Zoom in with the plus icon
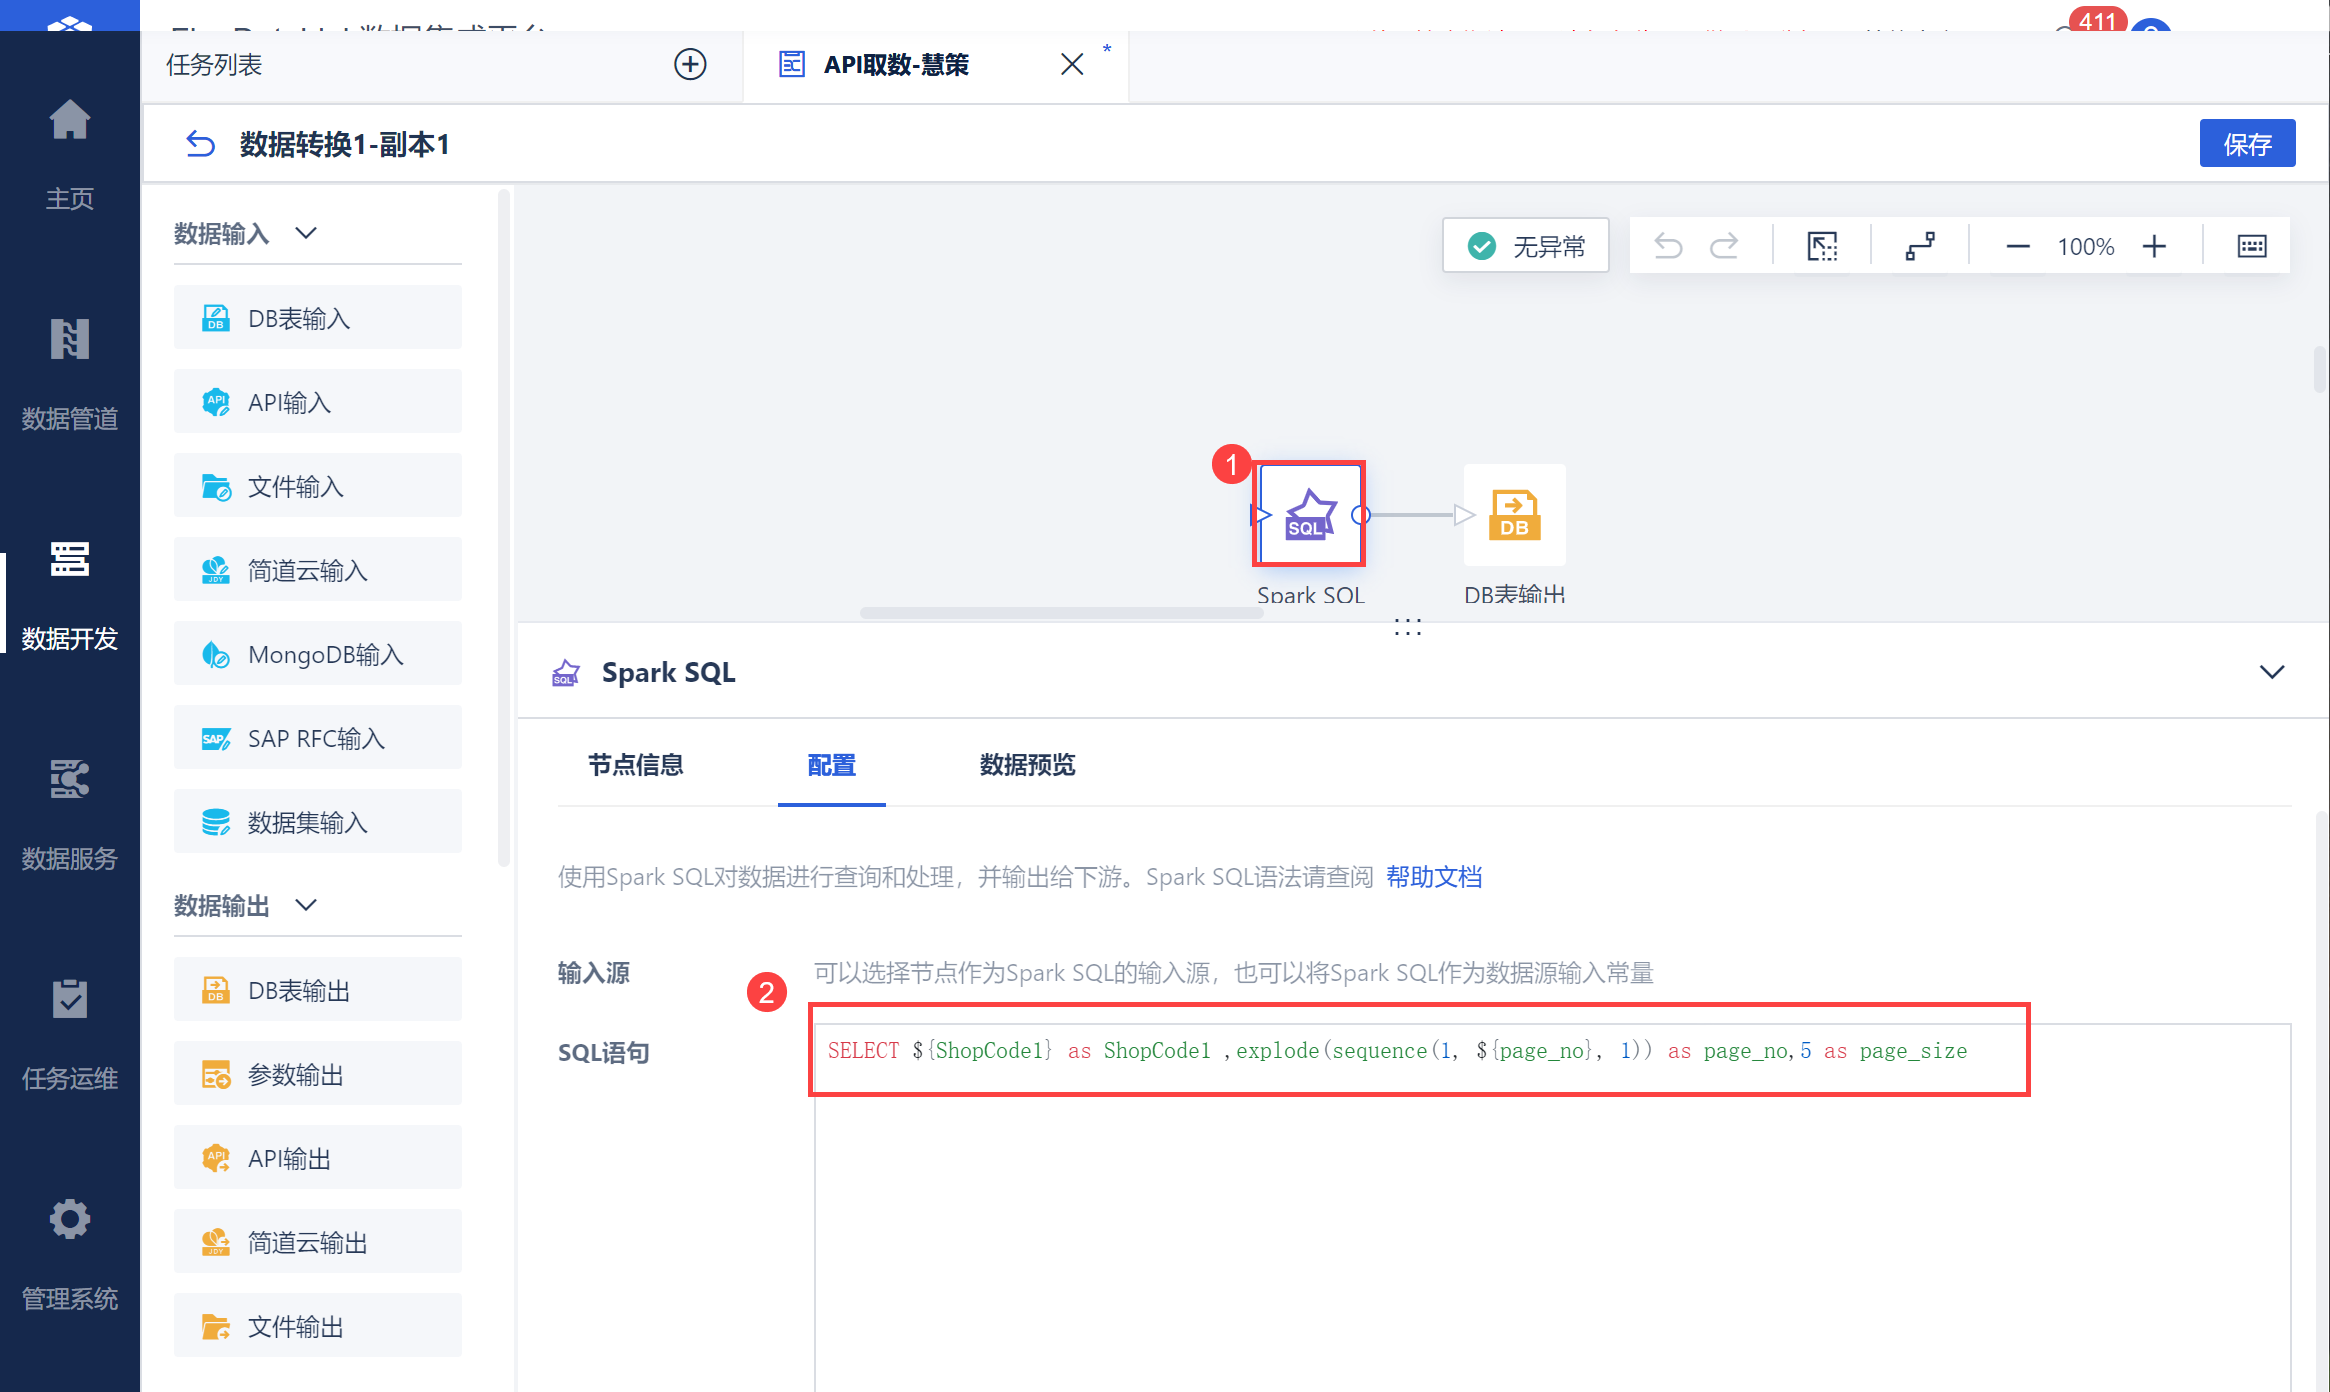The width and height of the screenshot is (2330, 1392). (x=2155, y=246)
